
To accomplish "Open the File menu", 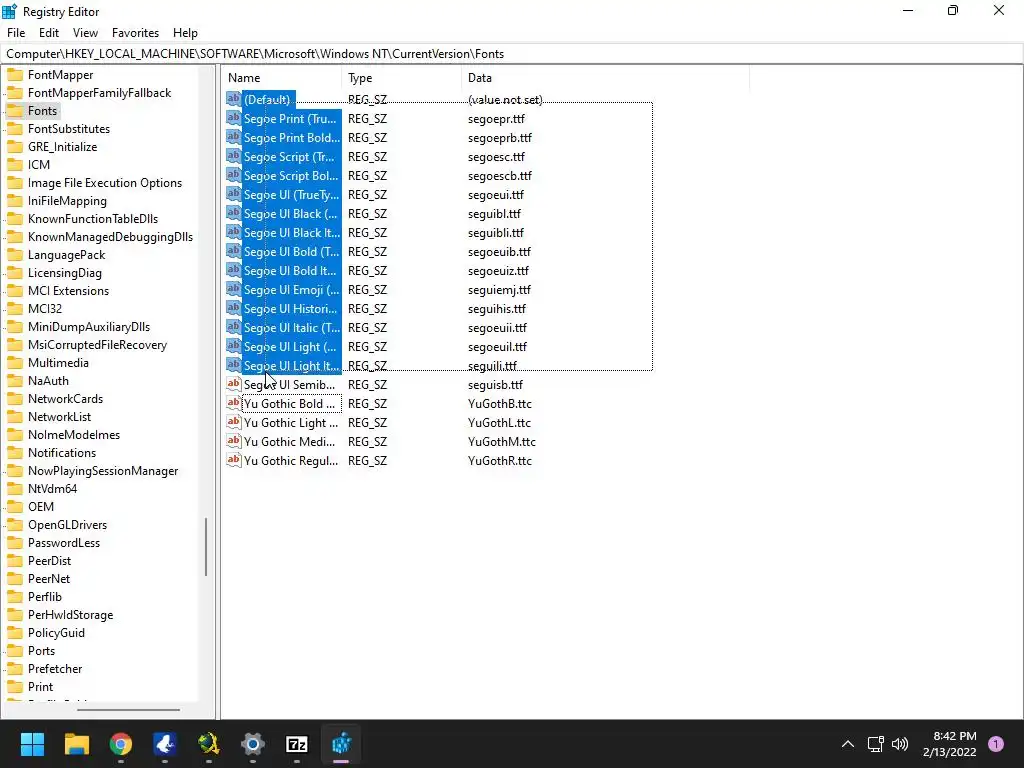I will (x=16, y=33).
